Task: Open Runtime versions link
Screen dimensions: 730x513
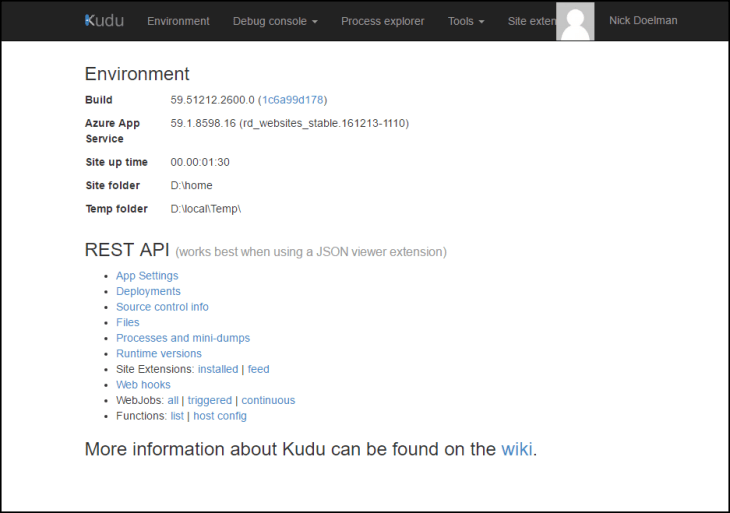Action: pos(159,353)
